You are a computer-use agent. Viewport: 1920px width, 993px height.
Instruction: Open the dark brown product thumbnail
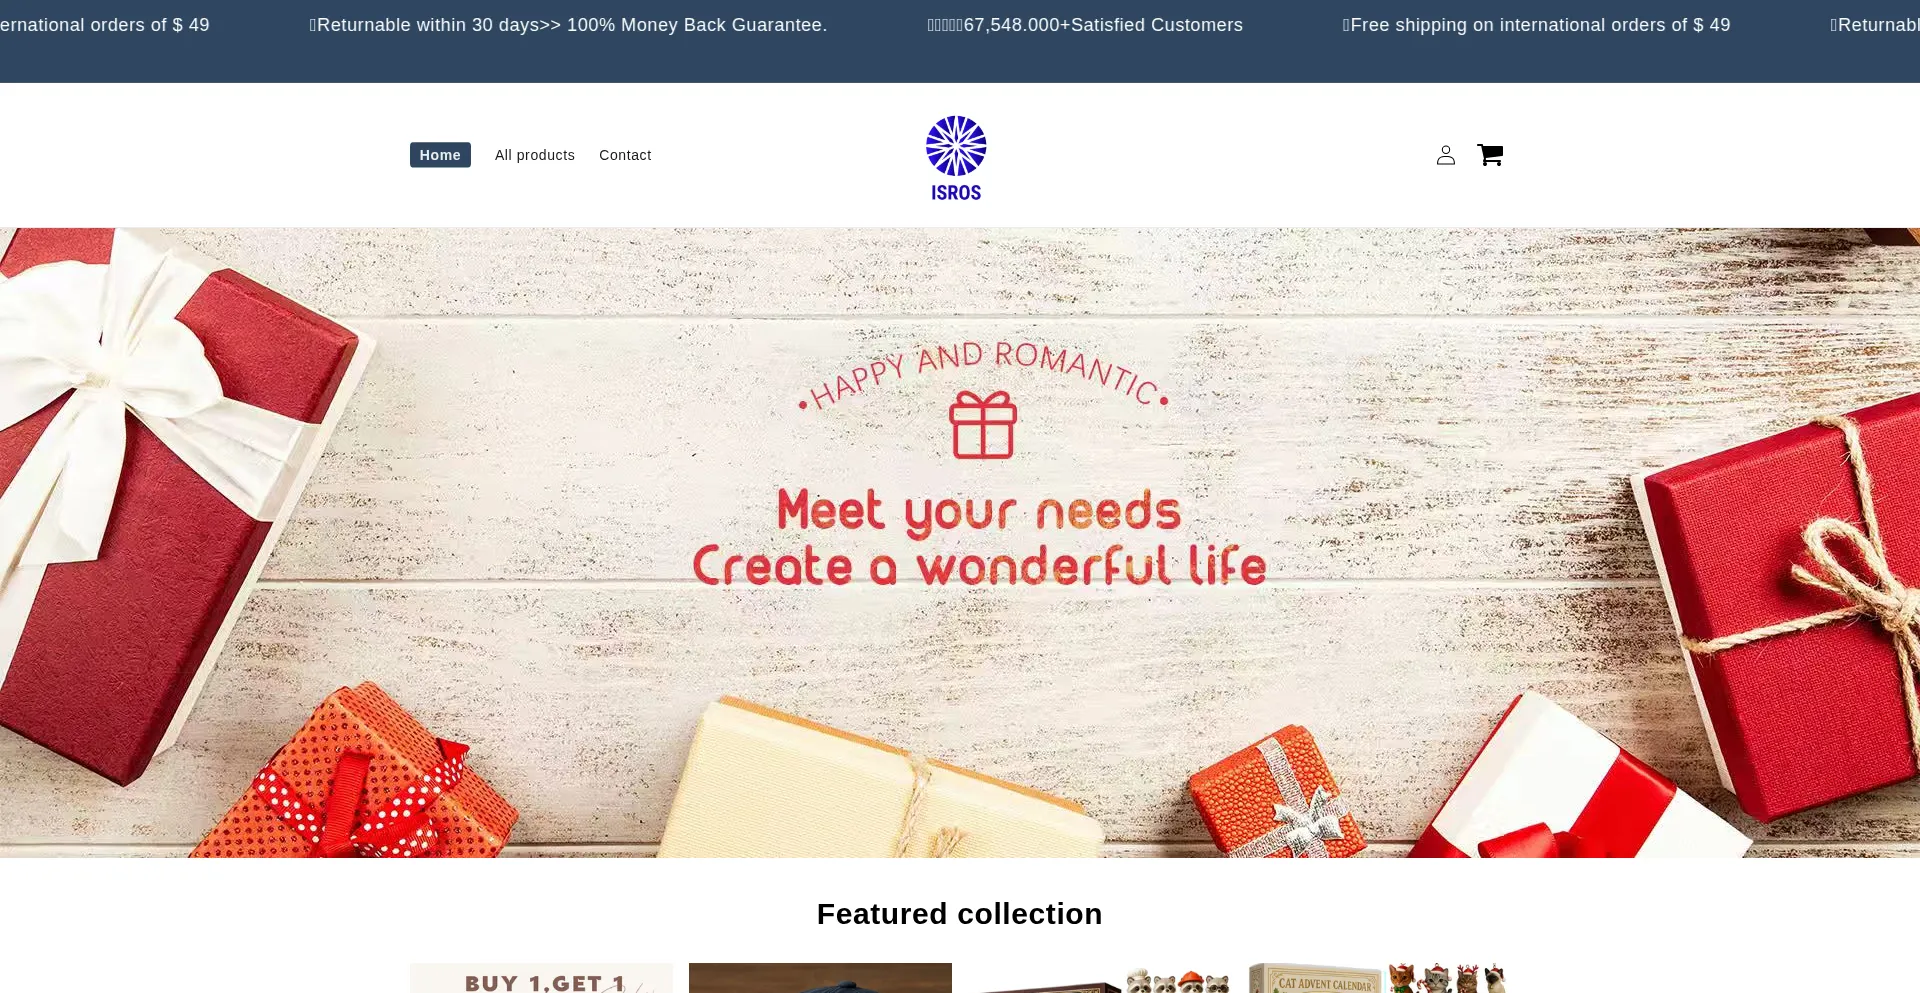[x=820, y=978]
